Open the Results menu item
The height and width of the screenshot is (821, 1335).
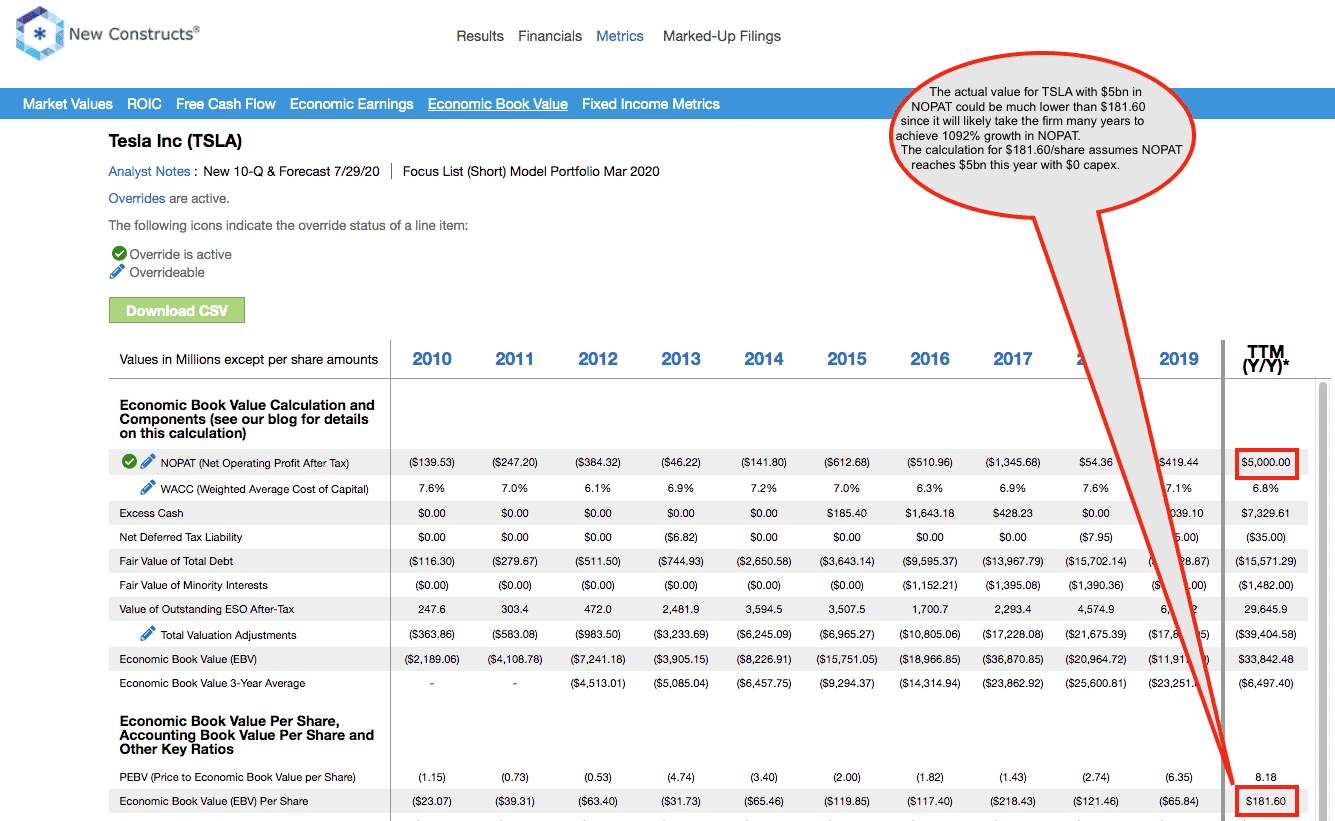tap(480, 36)
